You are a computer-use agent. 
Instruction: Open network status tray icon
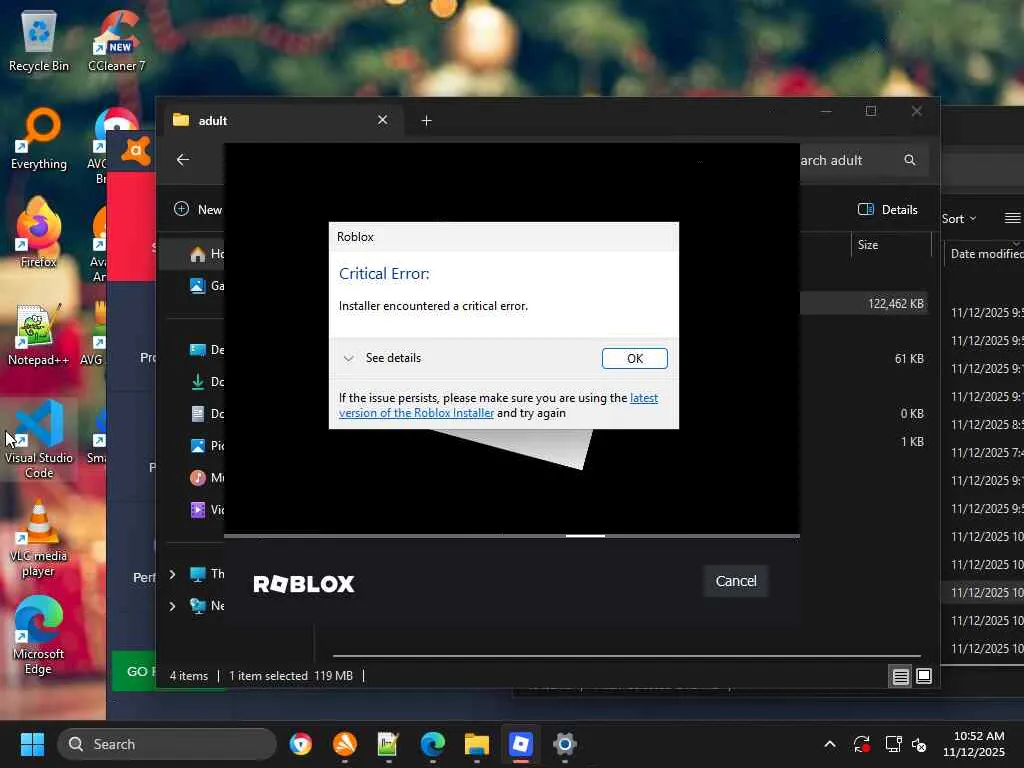tap(893, 744)
